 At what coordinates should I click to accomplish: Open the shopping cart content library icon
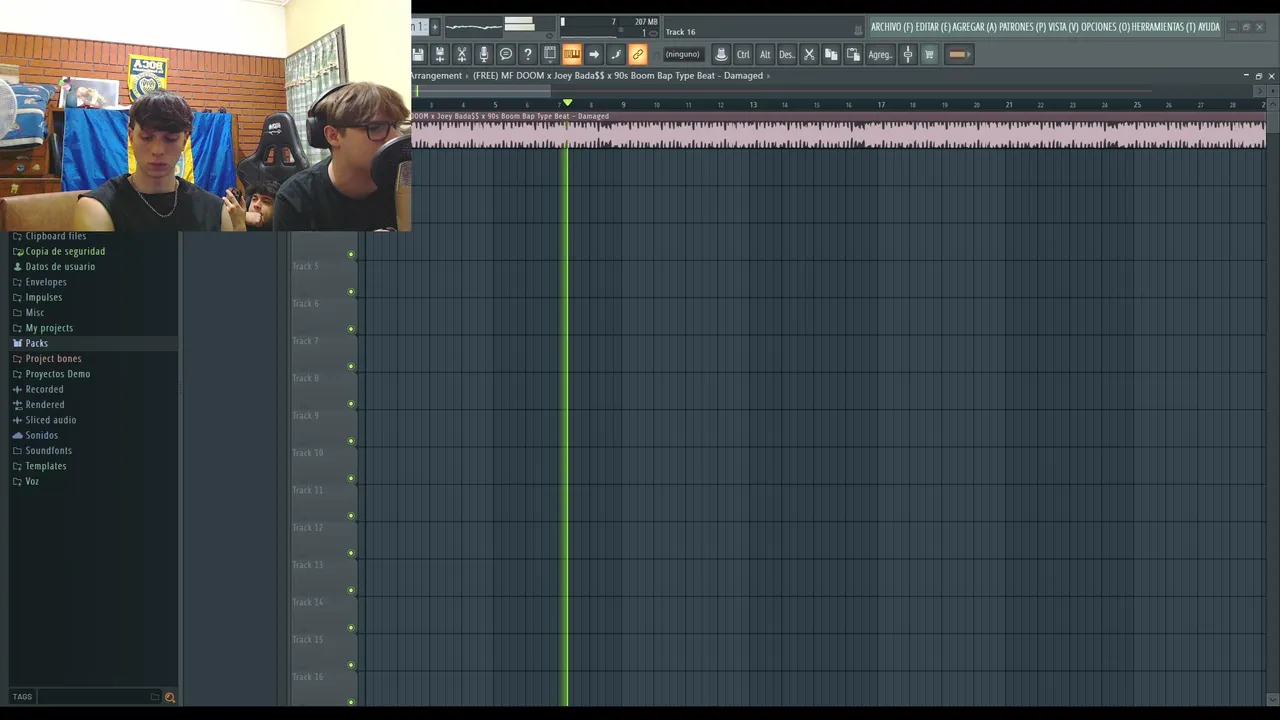[x=929, y=54]
